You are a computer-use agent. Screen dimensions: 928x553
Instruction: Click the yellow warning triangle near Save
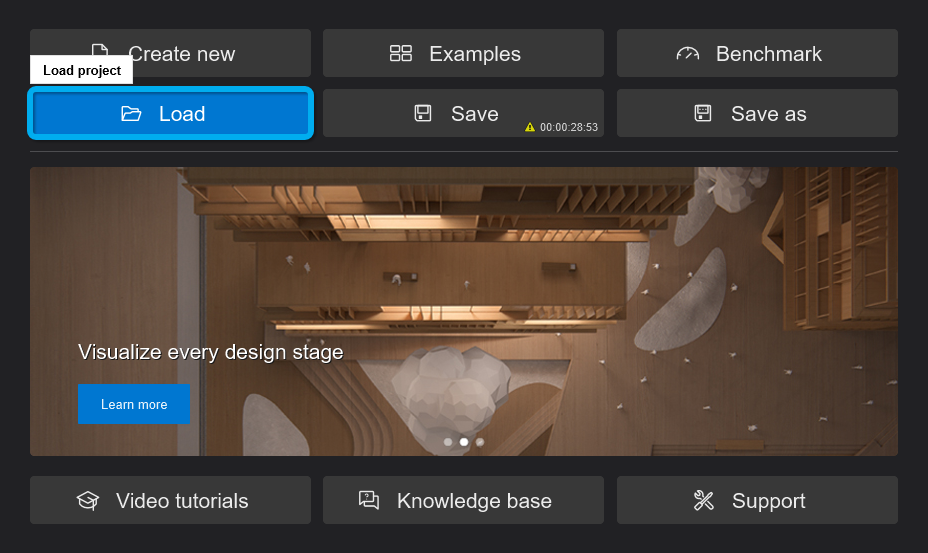[530, 128]
